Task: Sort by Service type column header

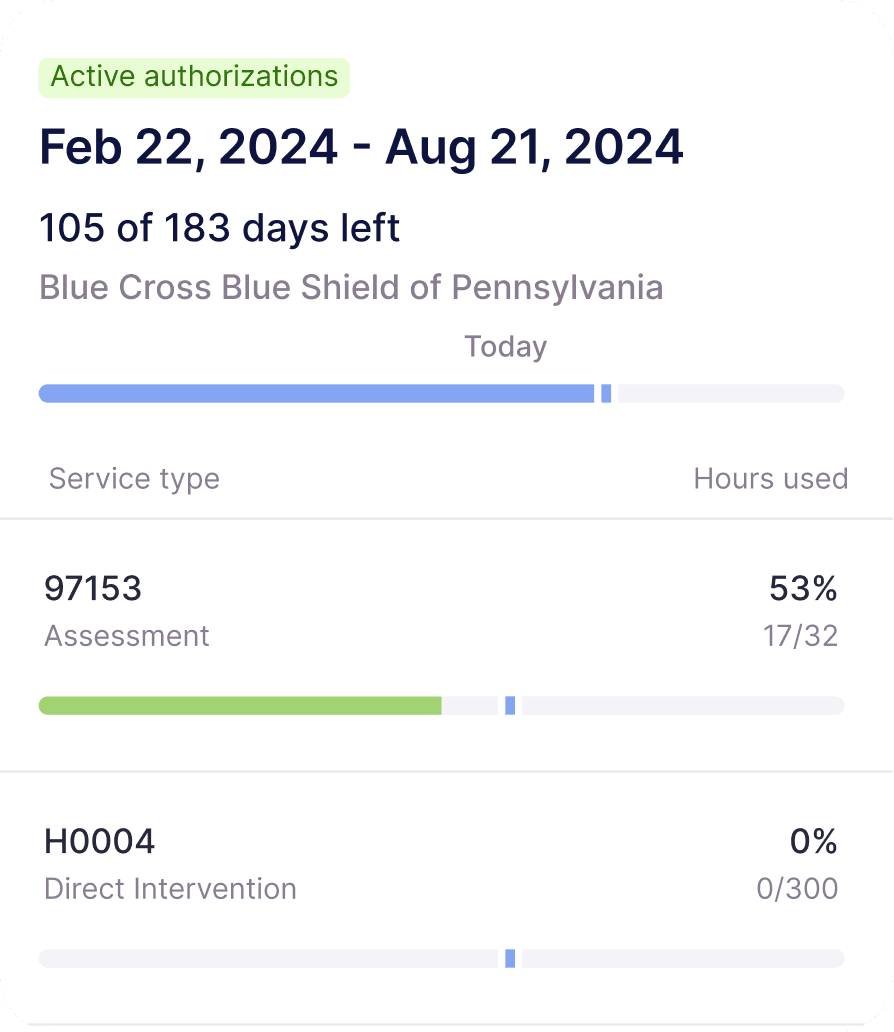Action: 134,479
